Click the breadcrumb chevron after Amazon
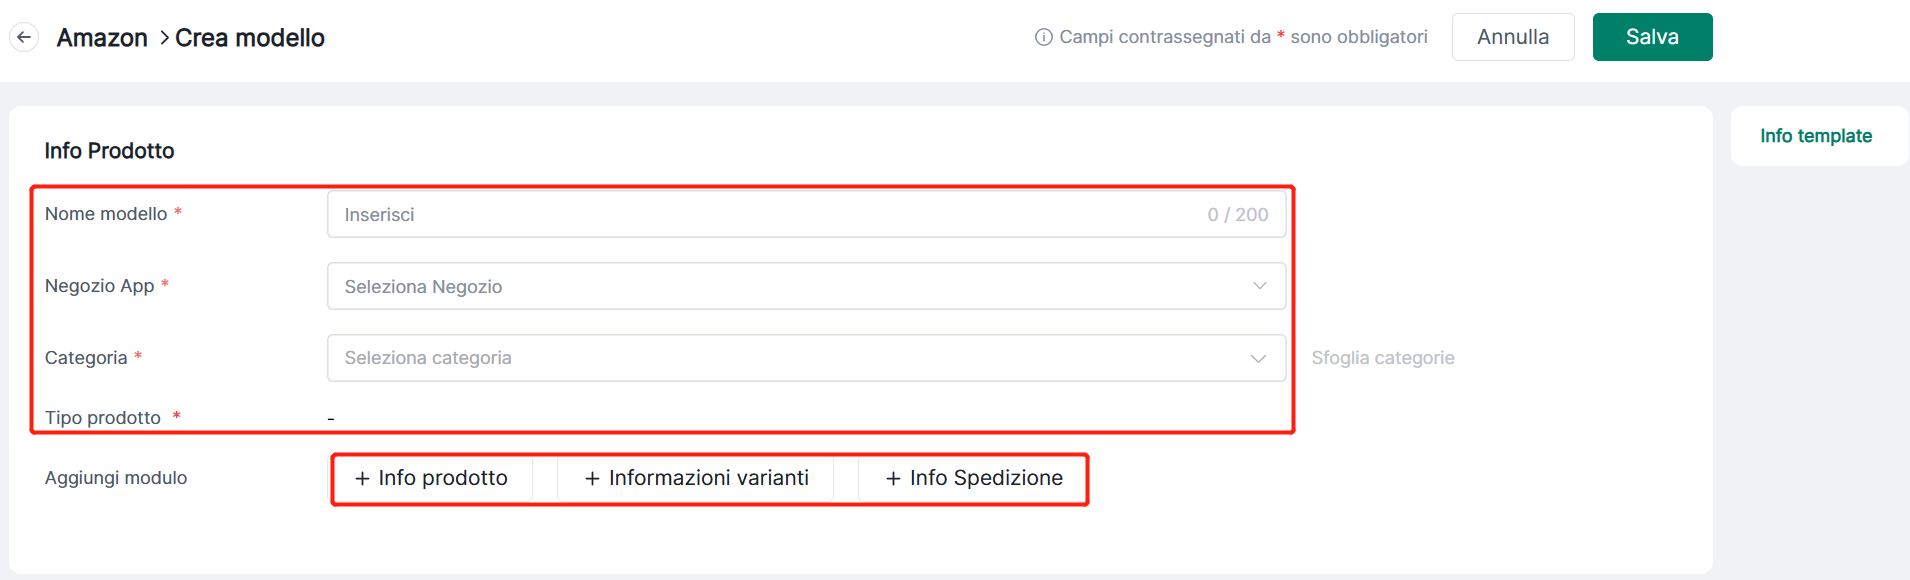 tap(163, 38)
